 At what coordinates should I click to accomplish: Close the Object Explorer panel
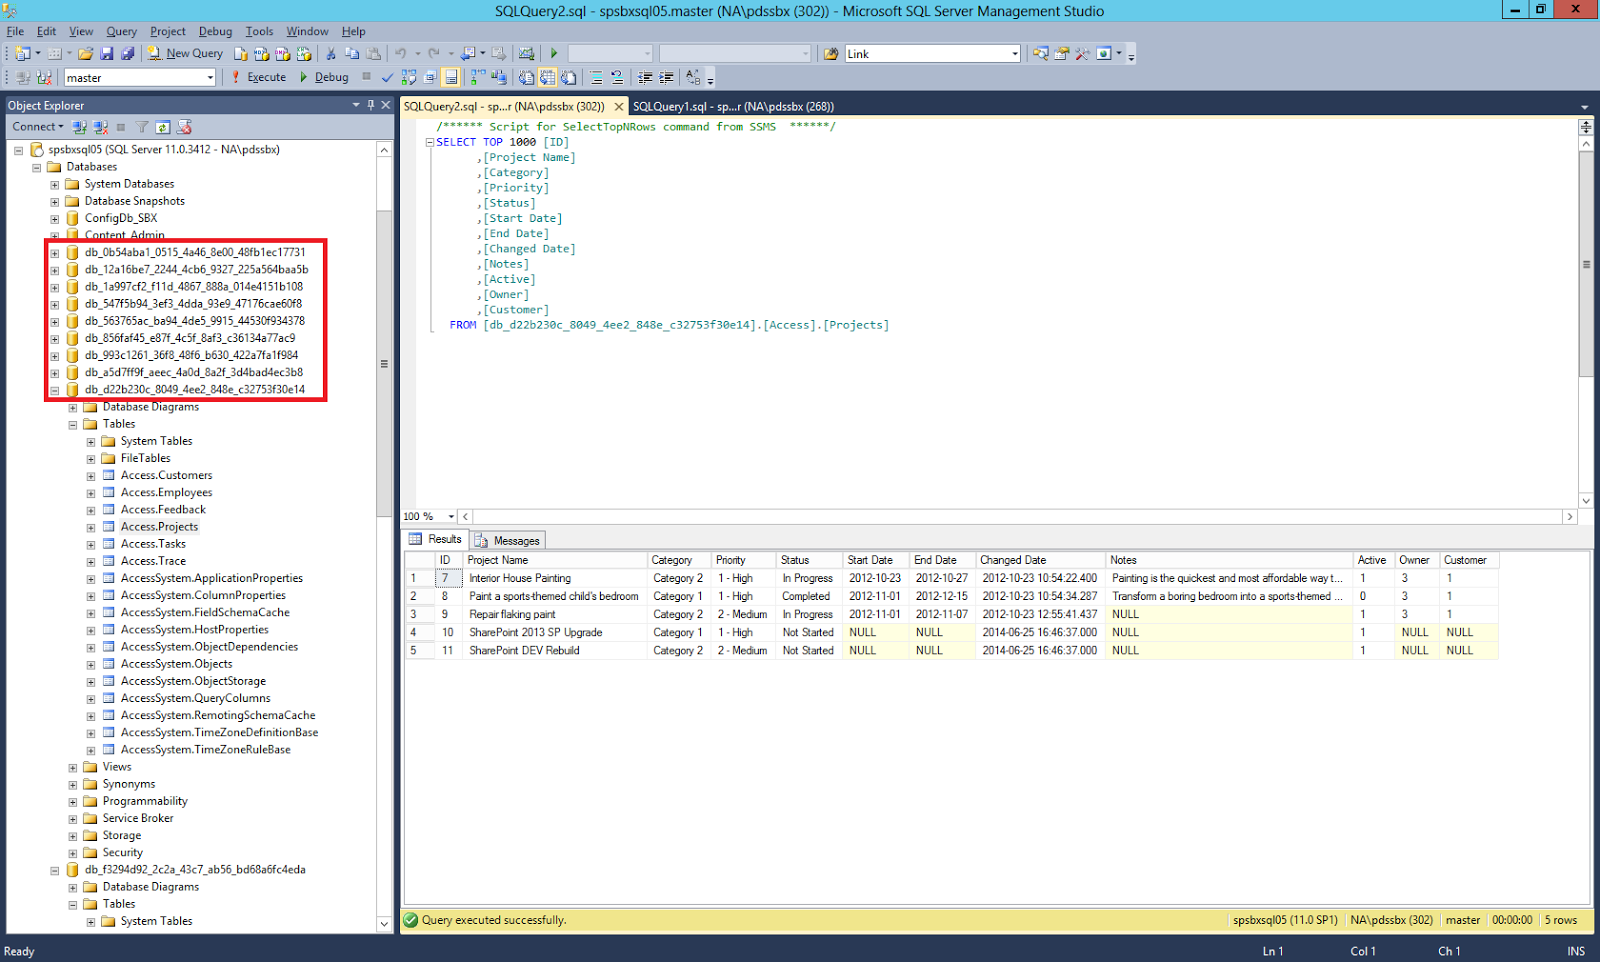tap(386, 105)
